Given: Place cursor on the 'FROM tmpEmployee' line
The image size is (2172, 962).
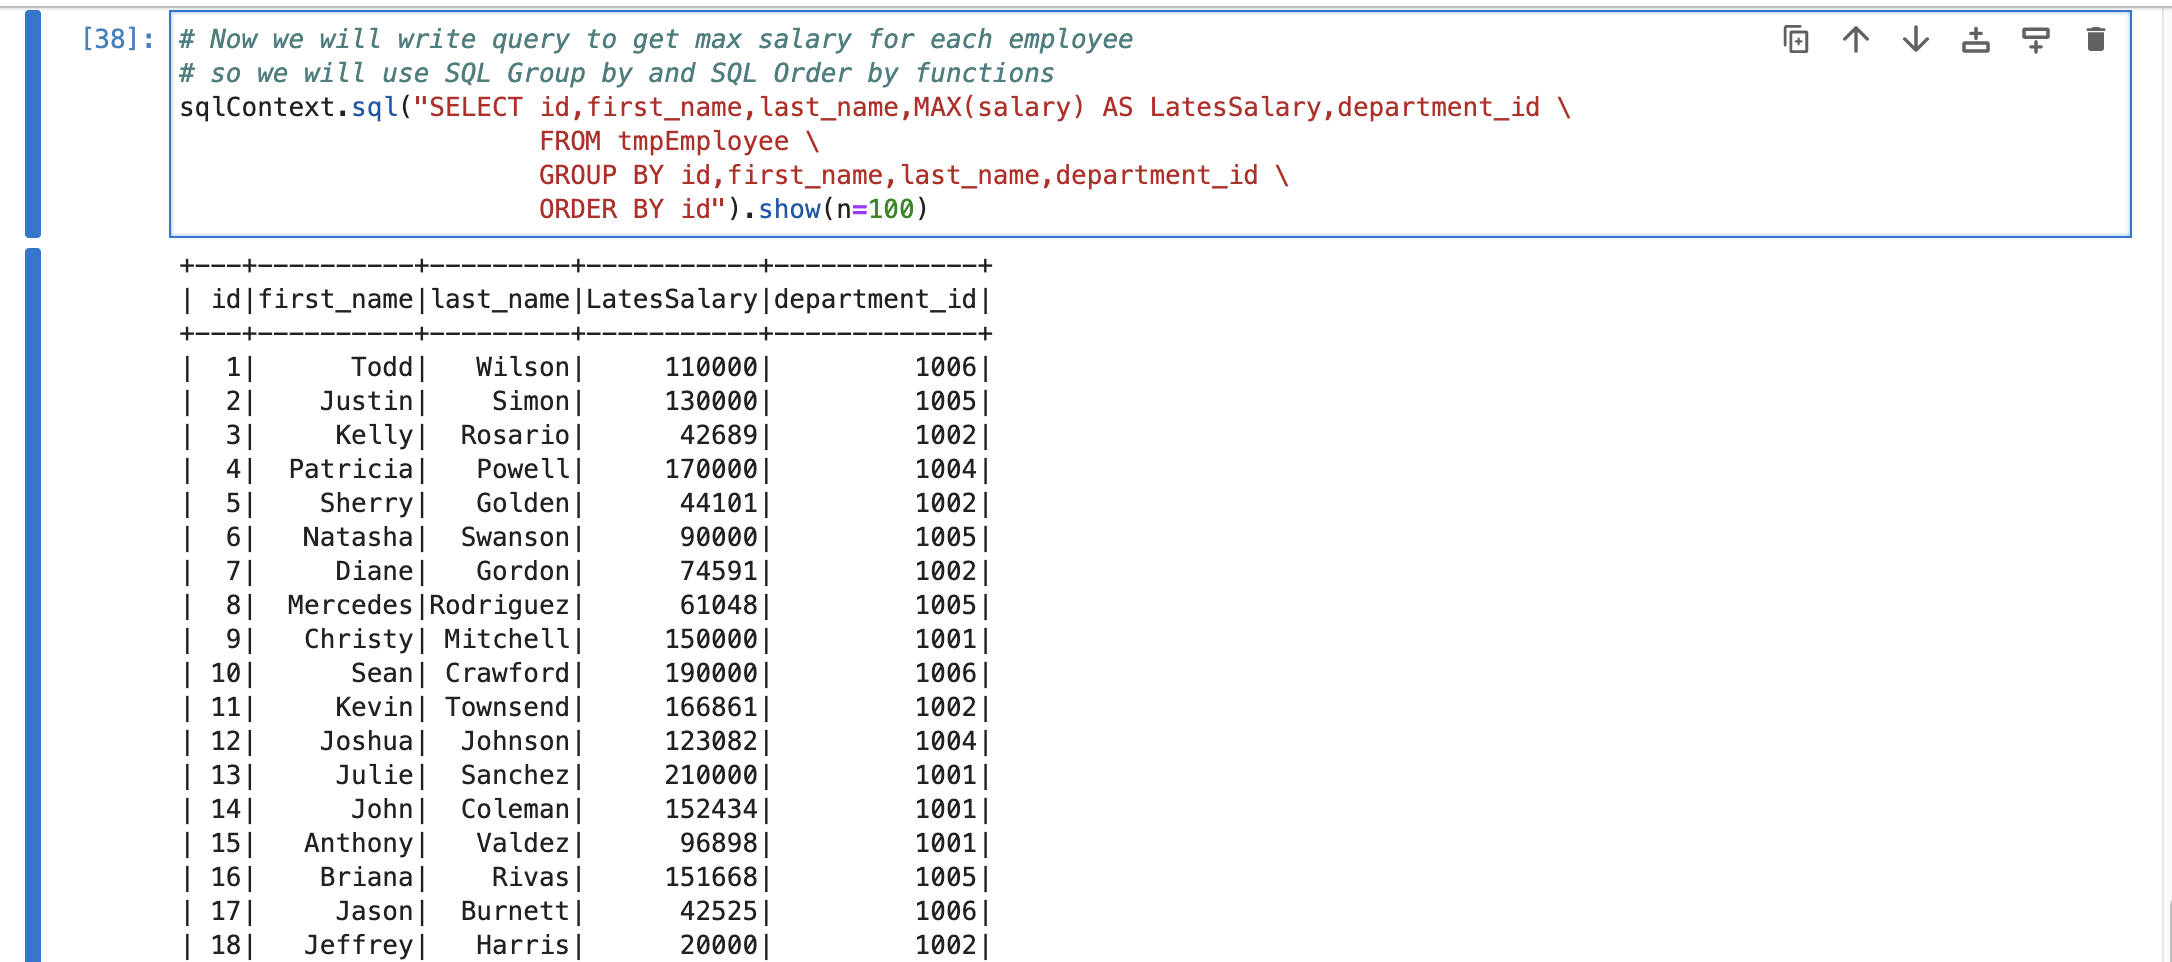Looking at the screenshot, I should tap(678, 142).
